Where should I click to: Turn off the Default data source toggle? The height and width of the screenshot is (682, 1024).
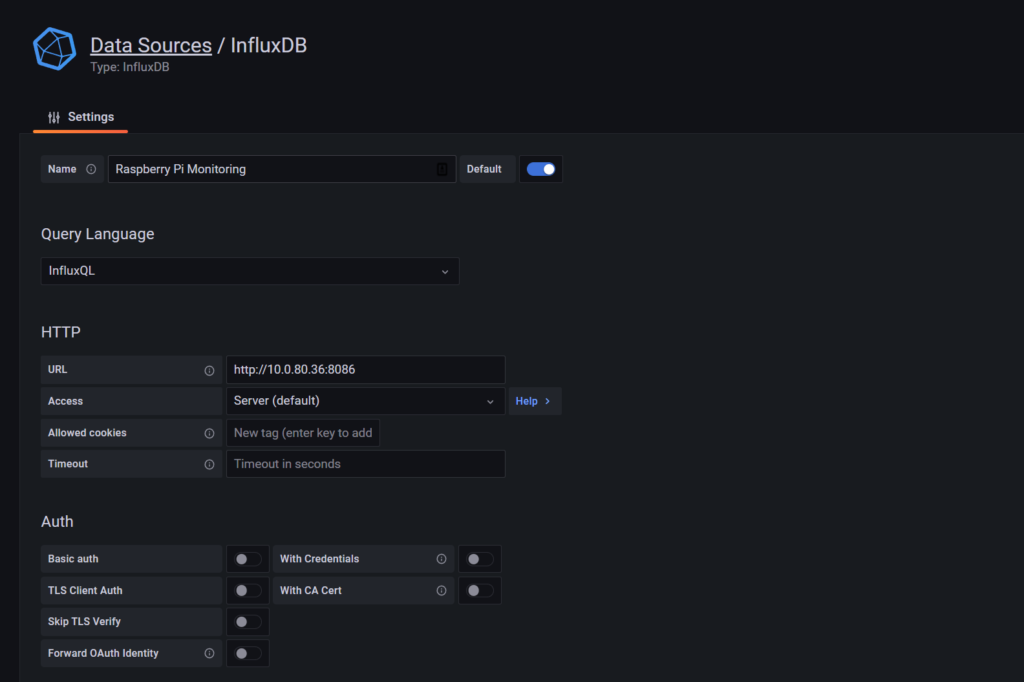tap(541, 169)
